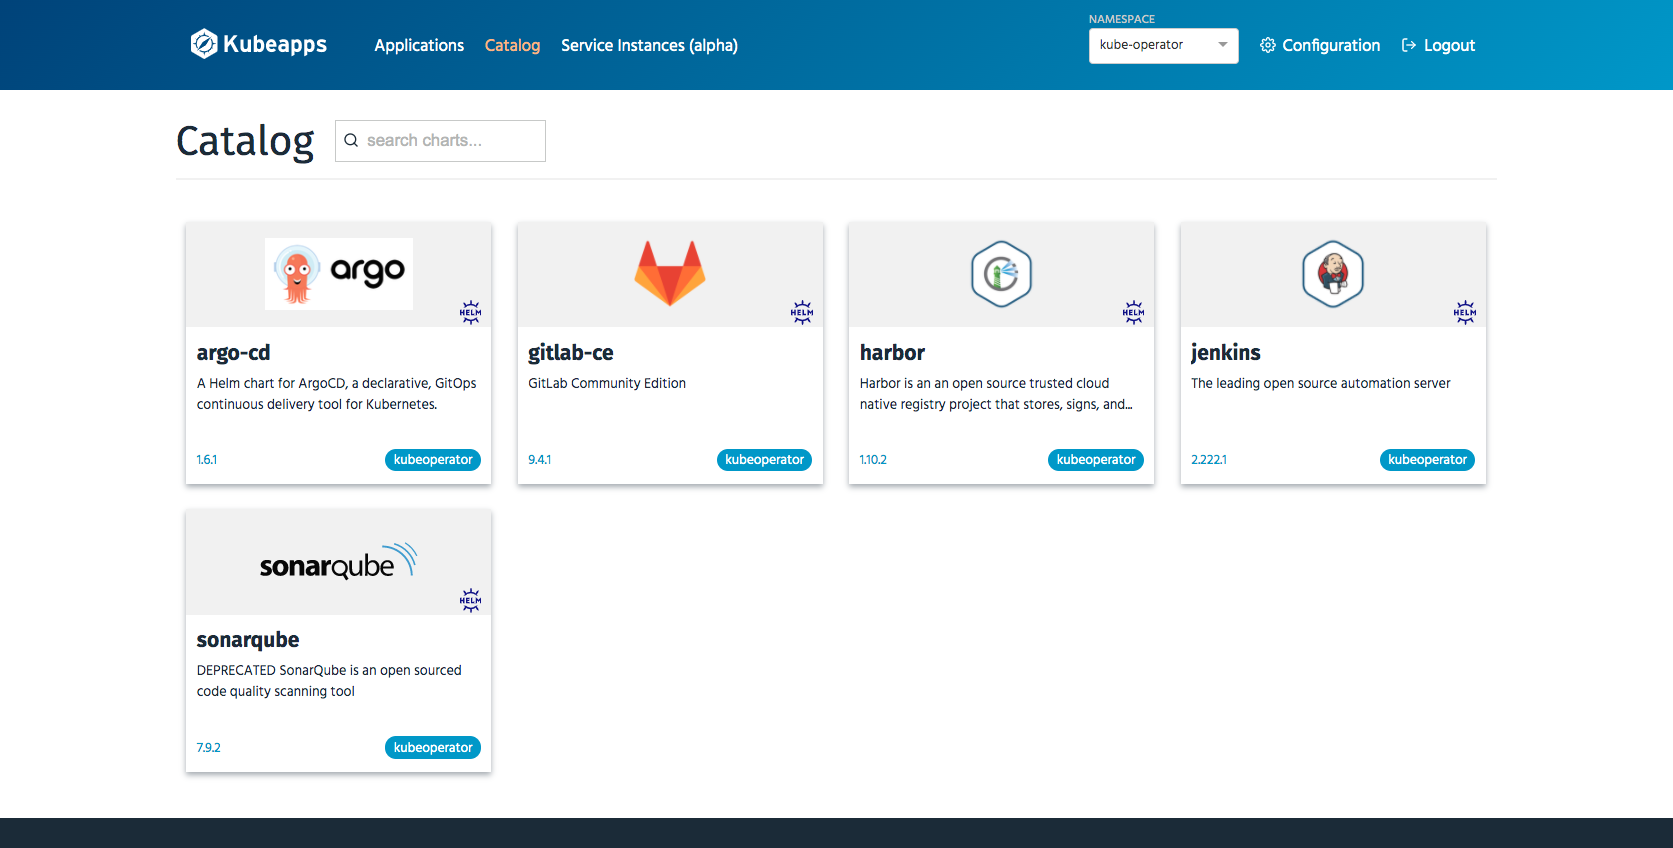The image size is (1673, 848).
Task: Go to the Catalog tab
Action: point(512,45)
